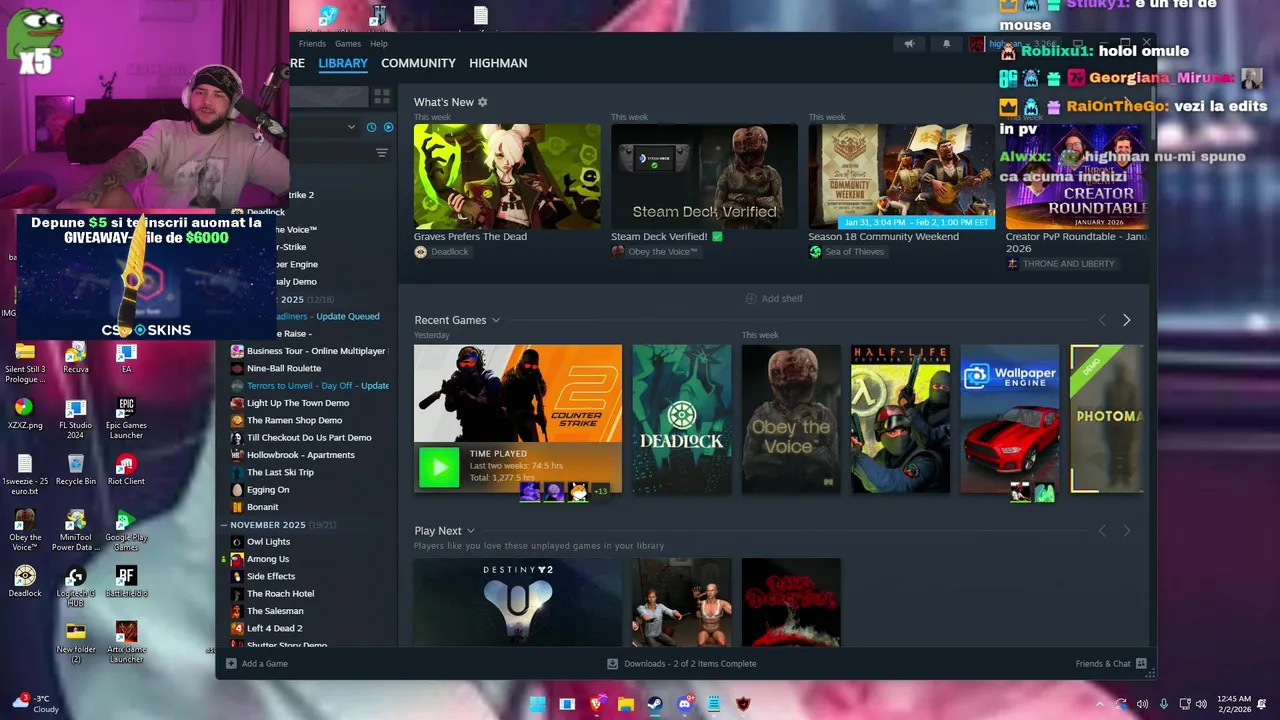Viewport: 1280px width, 720px height.
Task: Select Deadlock in Recent Games shelf
Action: point(681,419)
